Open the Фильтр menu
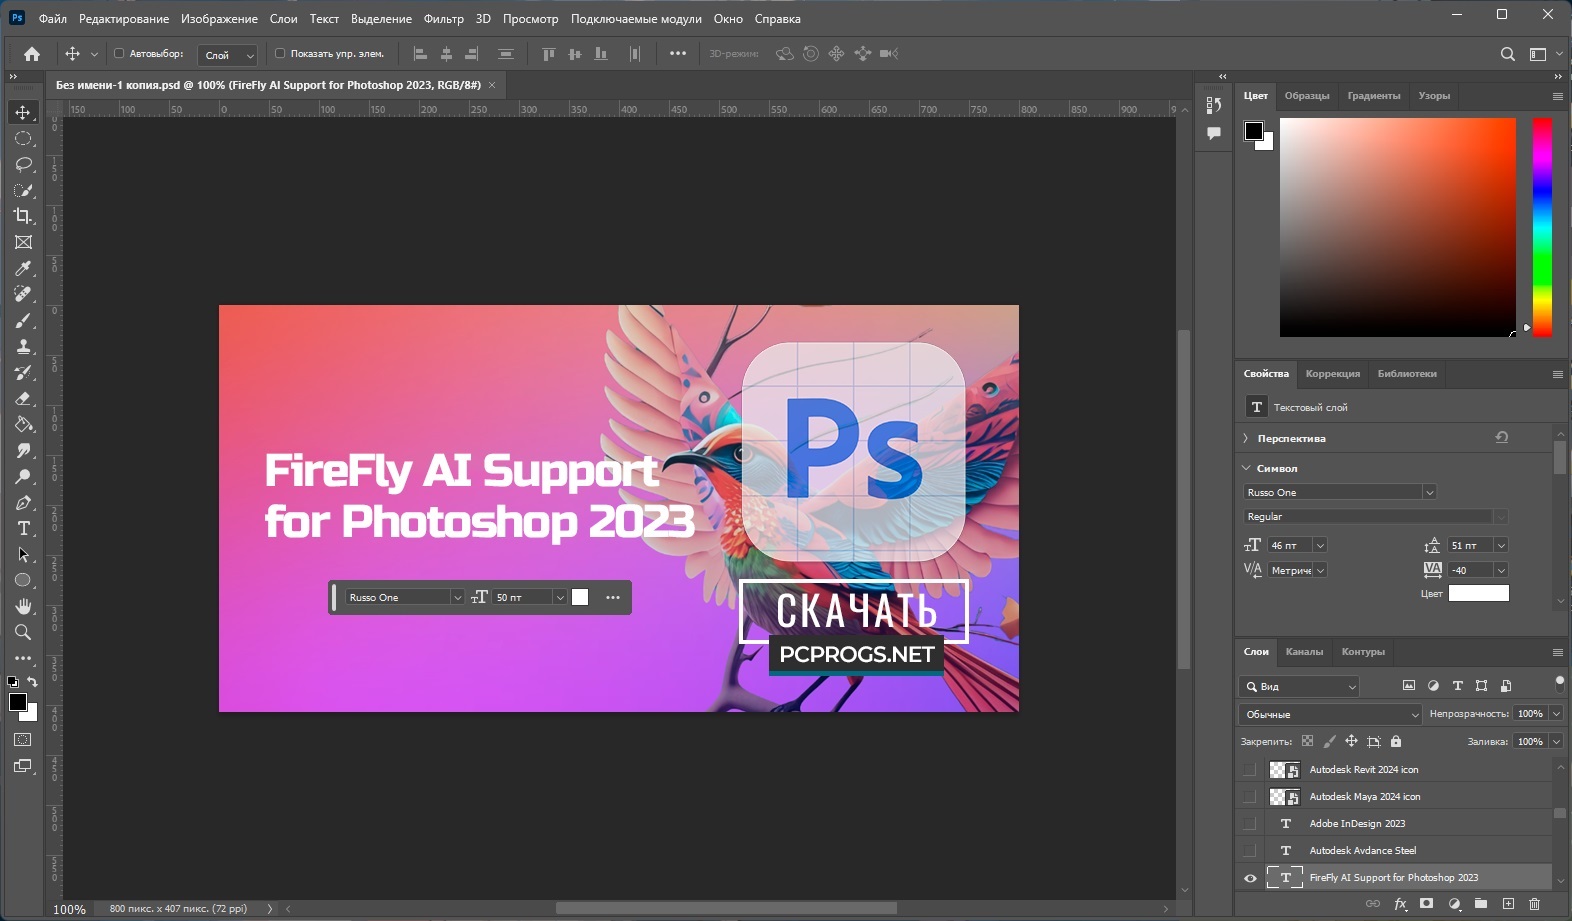1572x921 pixels. pos(443,19)
